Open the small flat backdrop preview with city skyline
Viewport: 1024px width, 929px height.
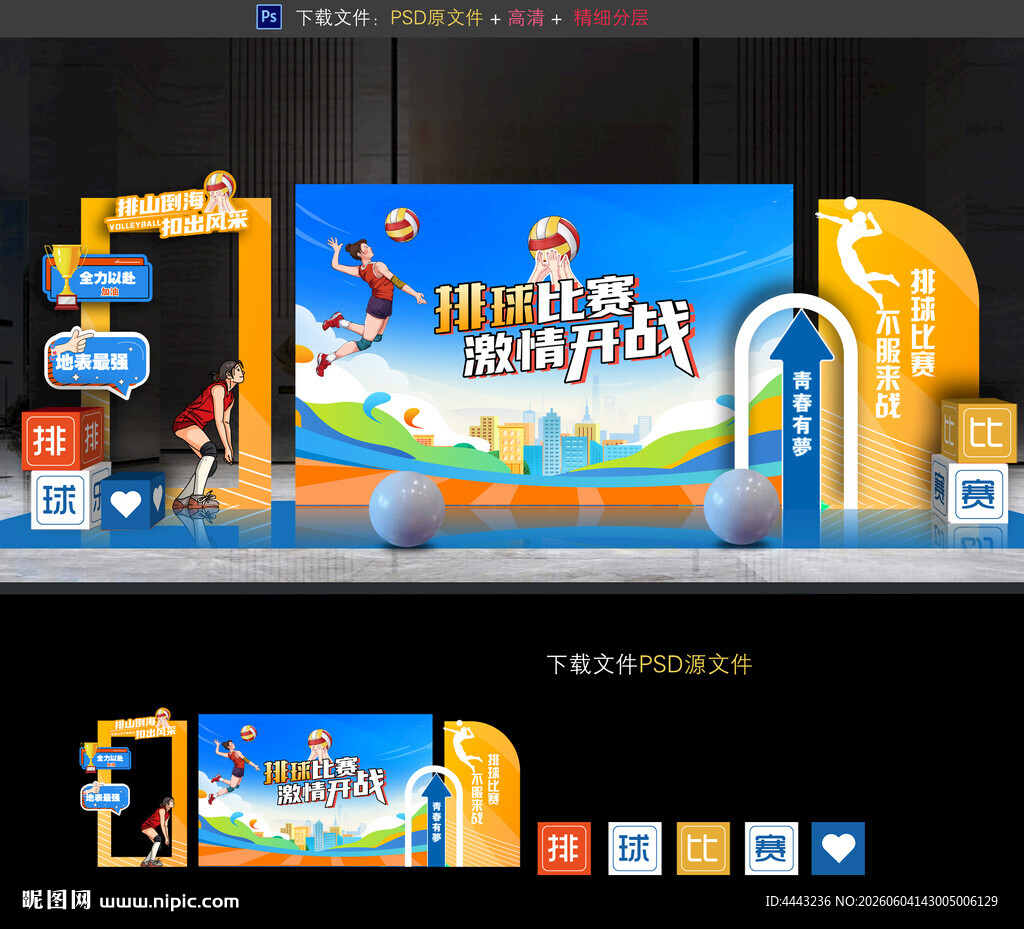315,791
